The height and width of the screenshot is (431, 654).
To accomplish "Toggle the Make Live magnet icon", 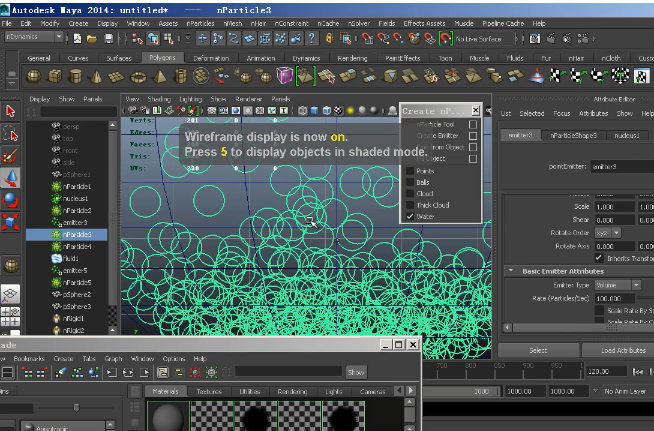I will 445,39.
